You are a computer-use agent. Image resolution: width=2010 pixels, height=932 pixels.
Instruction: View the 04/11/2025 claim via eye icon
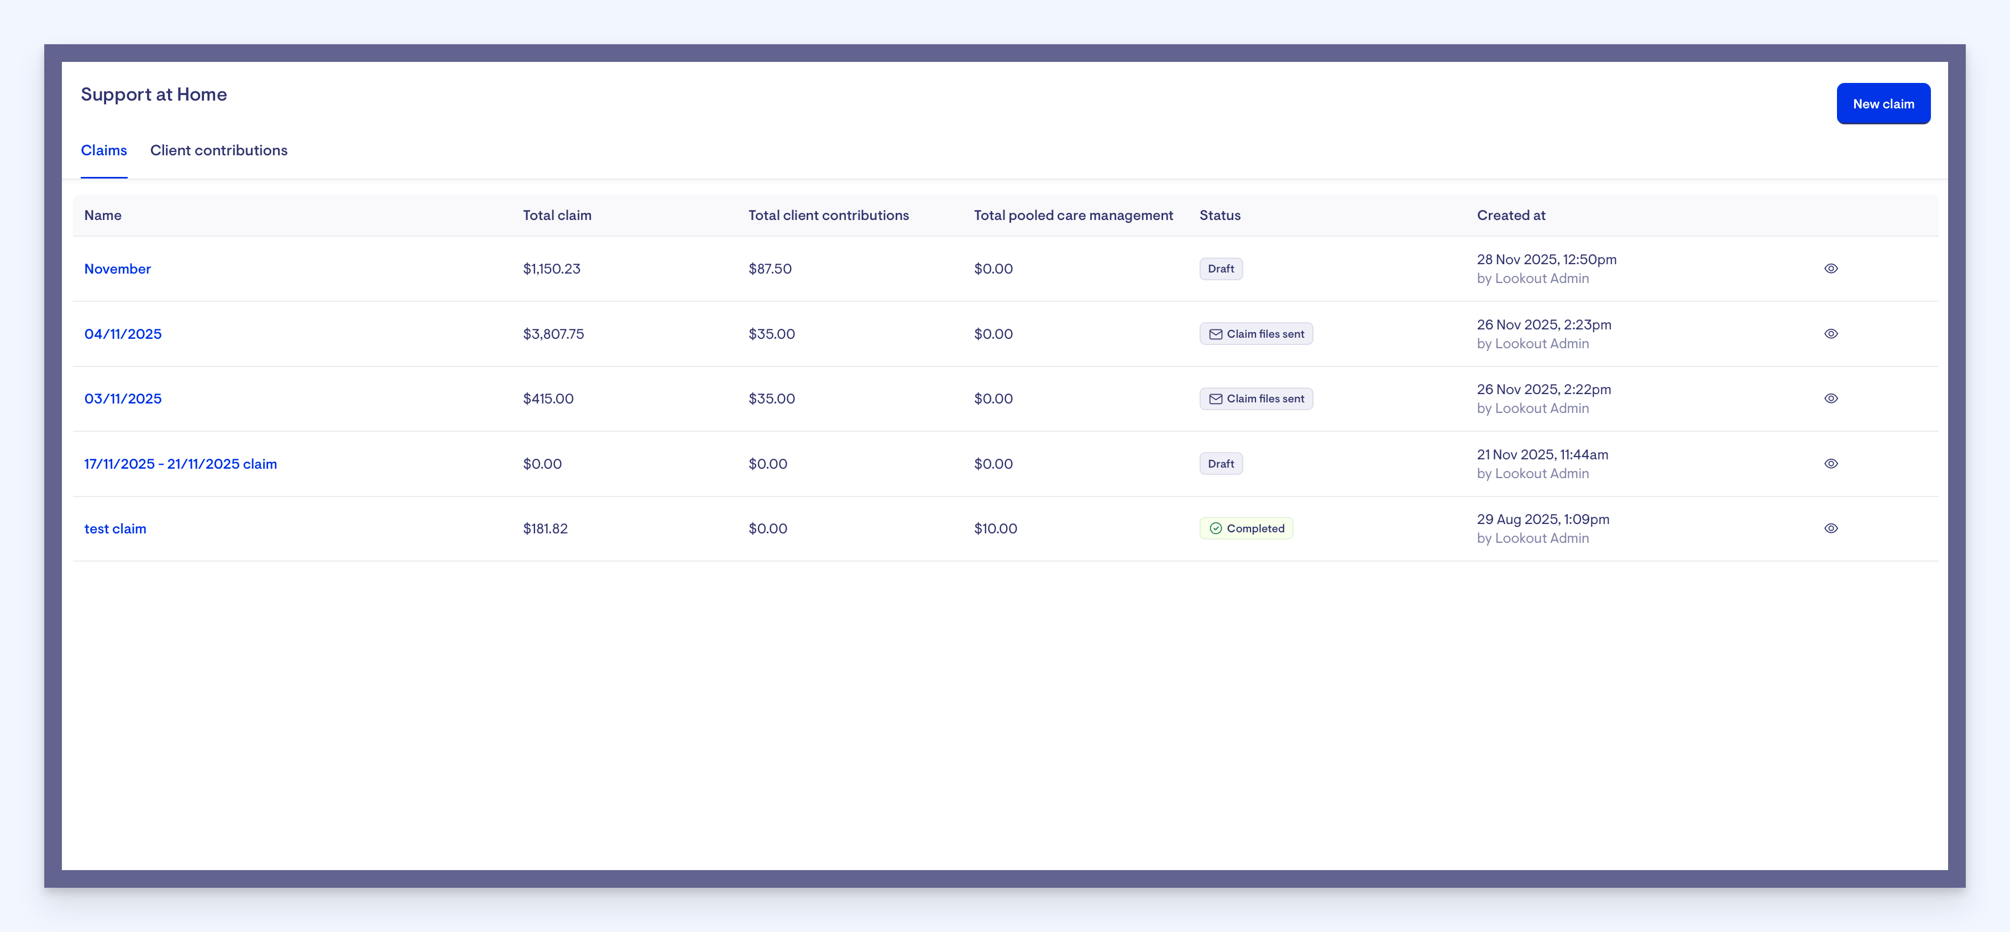pos(1831,334)
